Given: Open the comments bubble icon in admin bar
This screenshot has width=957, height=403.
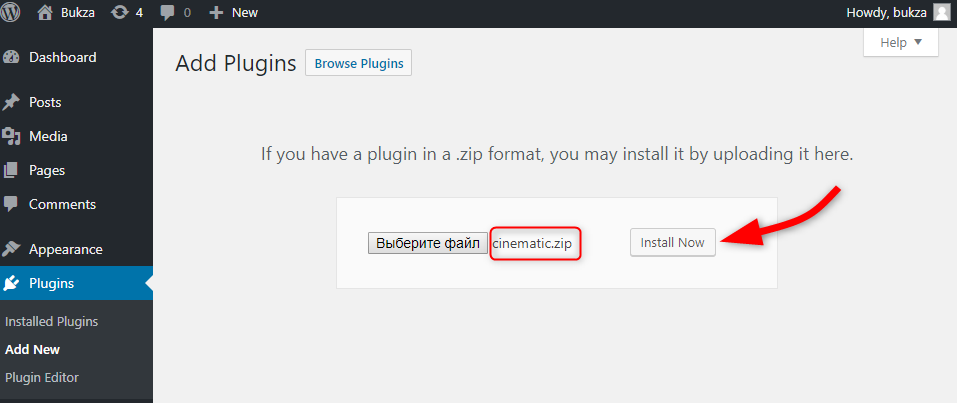Looking at the screenshot, I should click(167, 12).
